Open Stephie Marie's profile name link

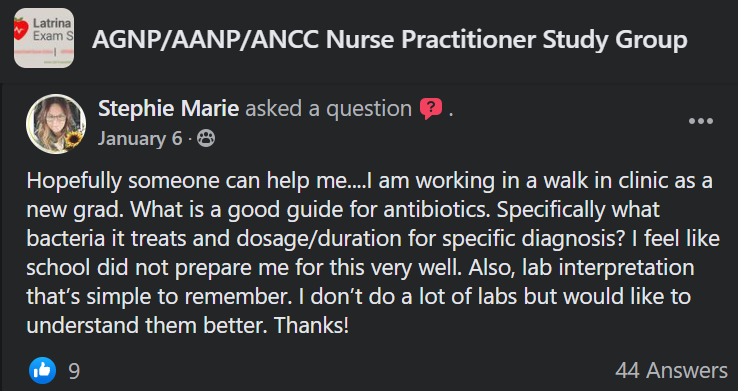pos(168,109)
